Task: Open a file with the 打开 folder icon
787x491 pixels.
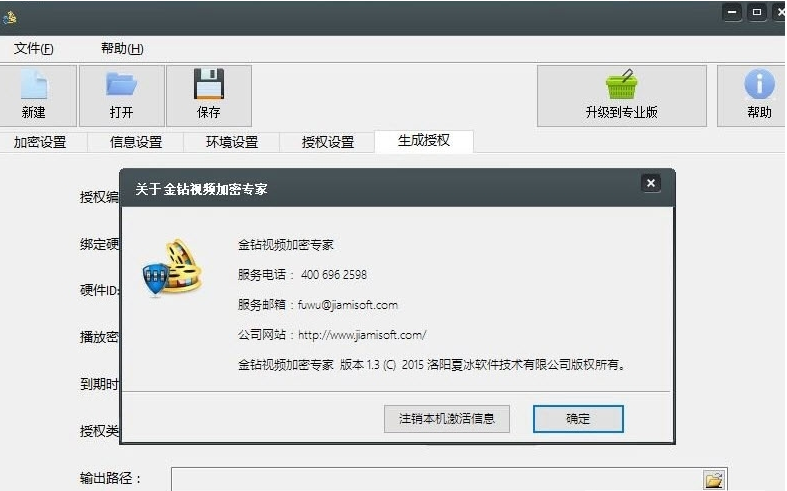Action: 121,84
